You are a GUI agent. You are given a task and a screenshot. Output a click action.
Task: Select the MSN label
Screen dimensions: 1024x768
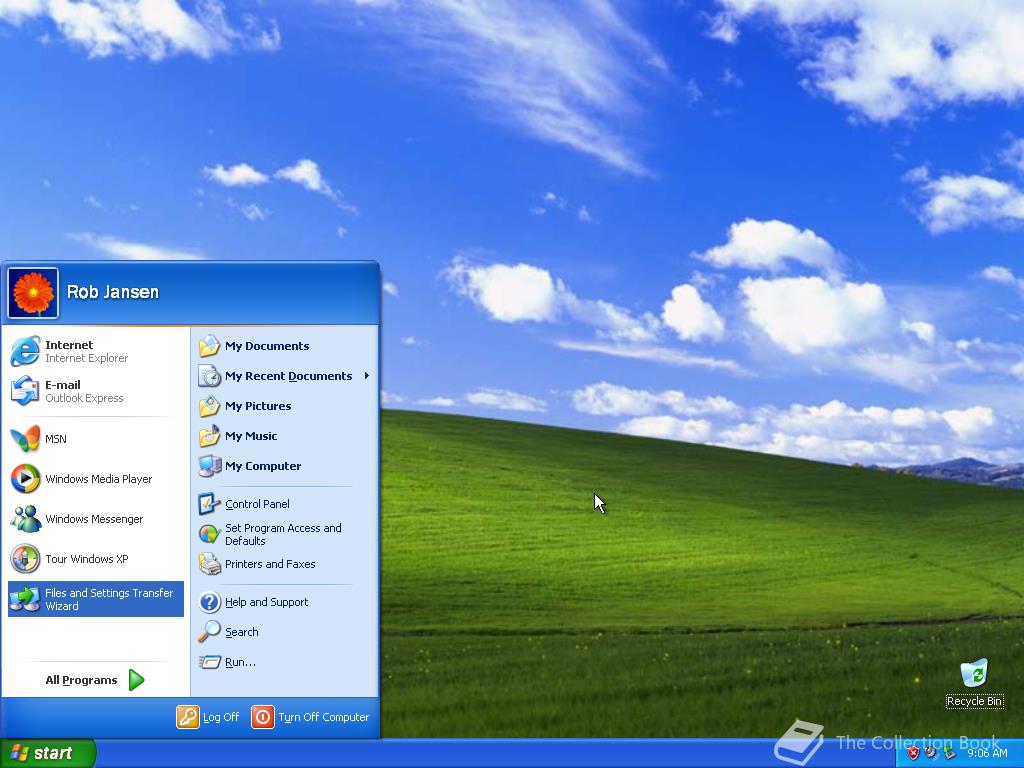coord(56,439)
